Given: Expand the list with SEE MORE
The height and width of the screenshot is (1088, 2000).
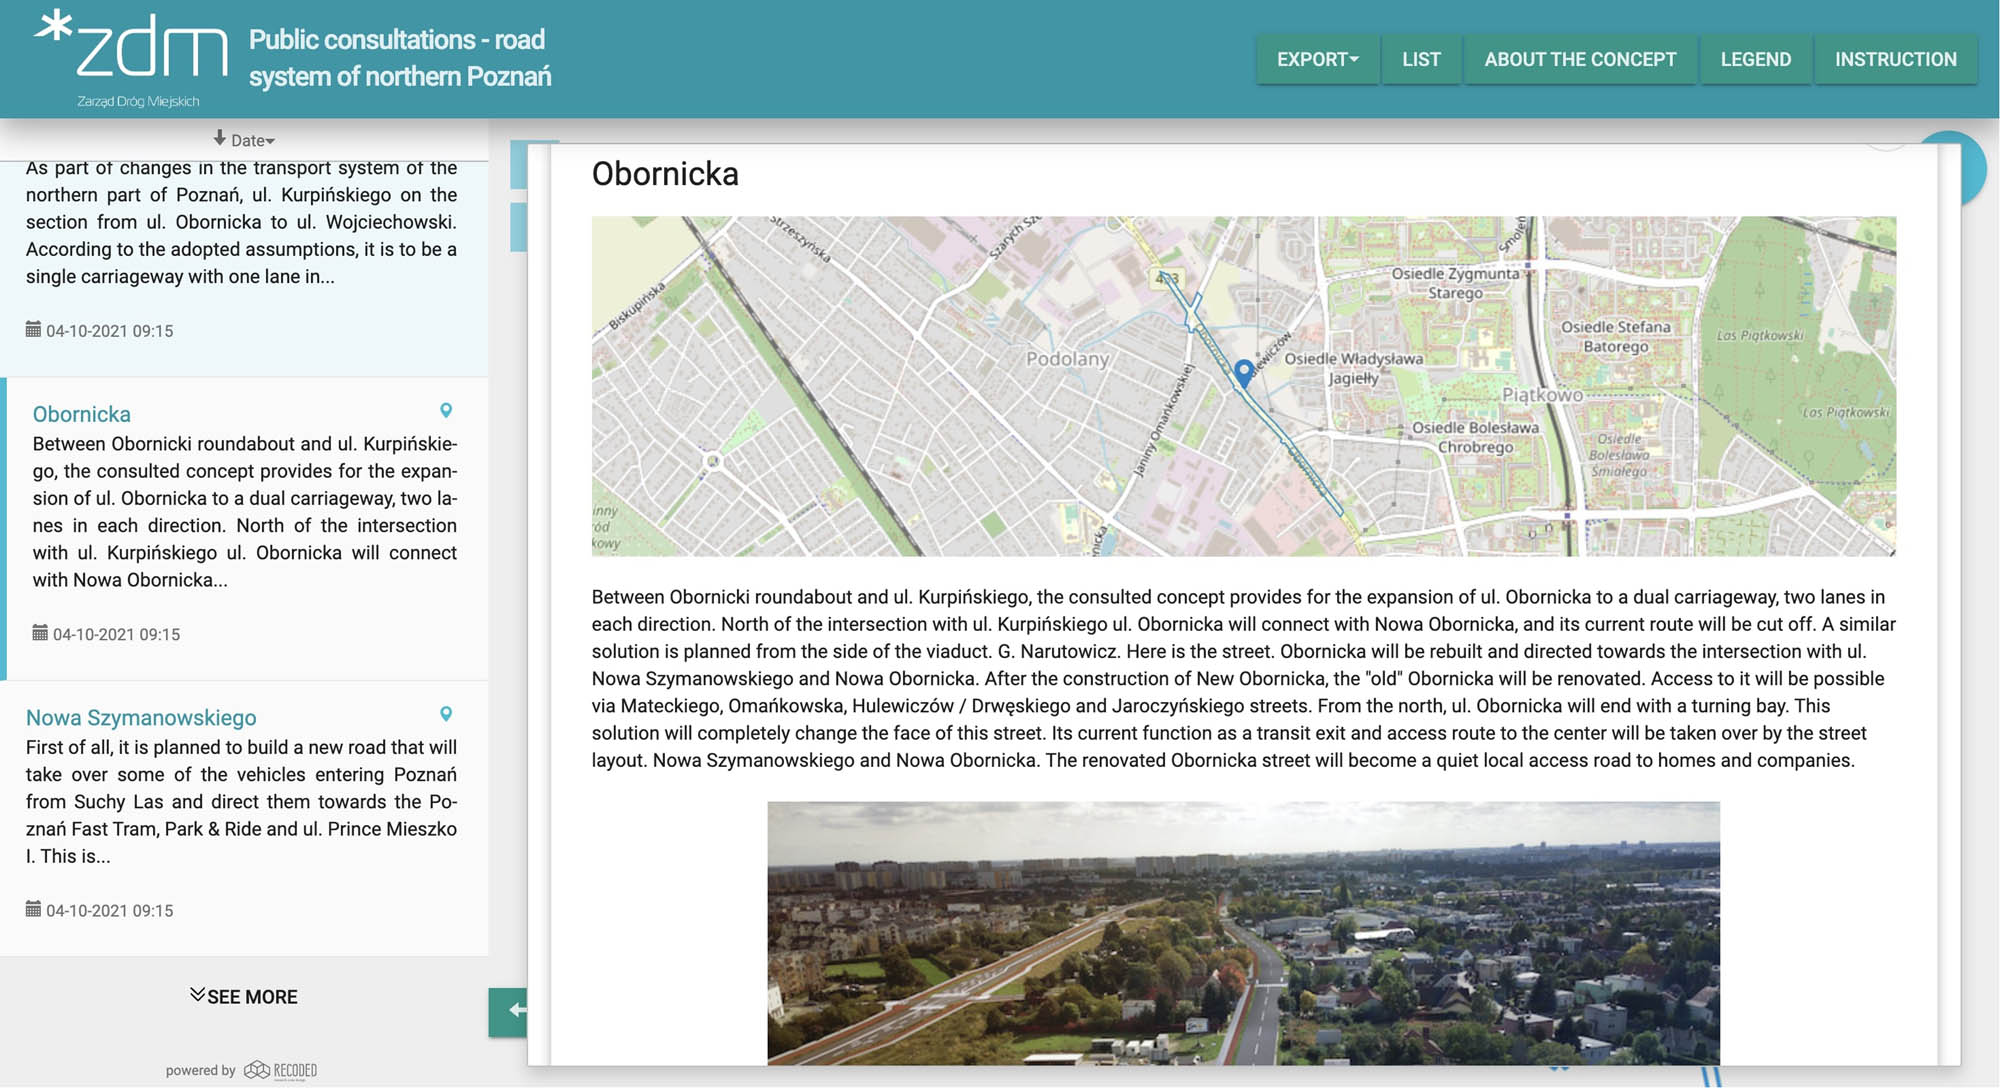Looking at the screenshot, I should click(244, 996).
